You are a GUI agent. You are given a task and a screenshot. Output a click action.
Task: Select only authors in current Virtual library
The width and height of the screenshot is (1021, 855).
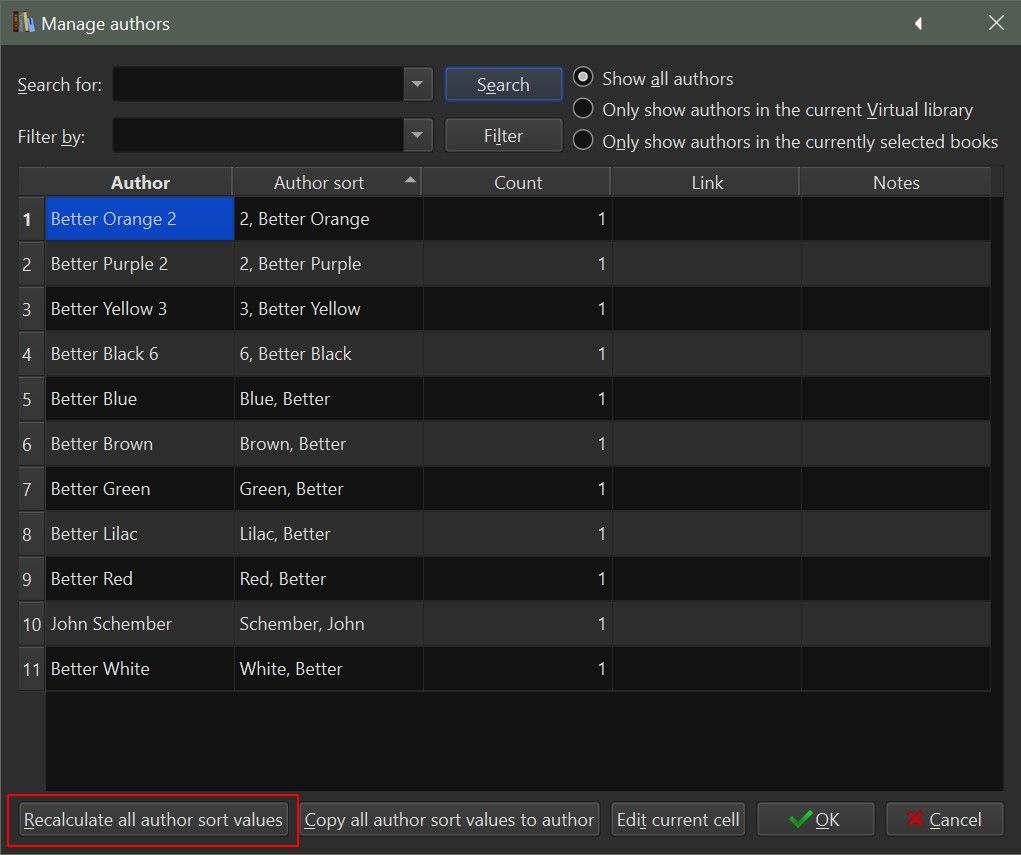[x=583, y=109]
